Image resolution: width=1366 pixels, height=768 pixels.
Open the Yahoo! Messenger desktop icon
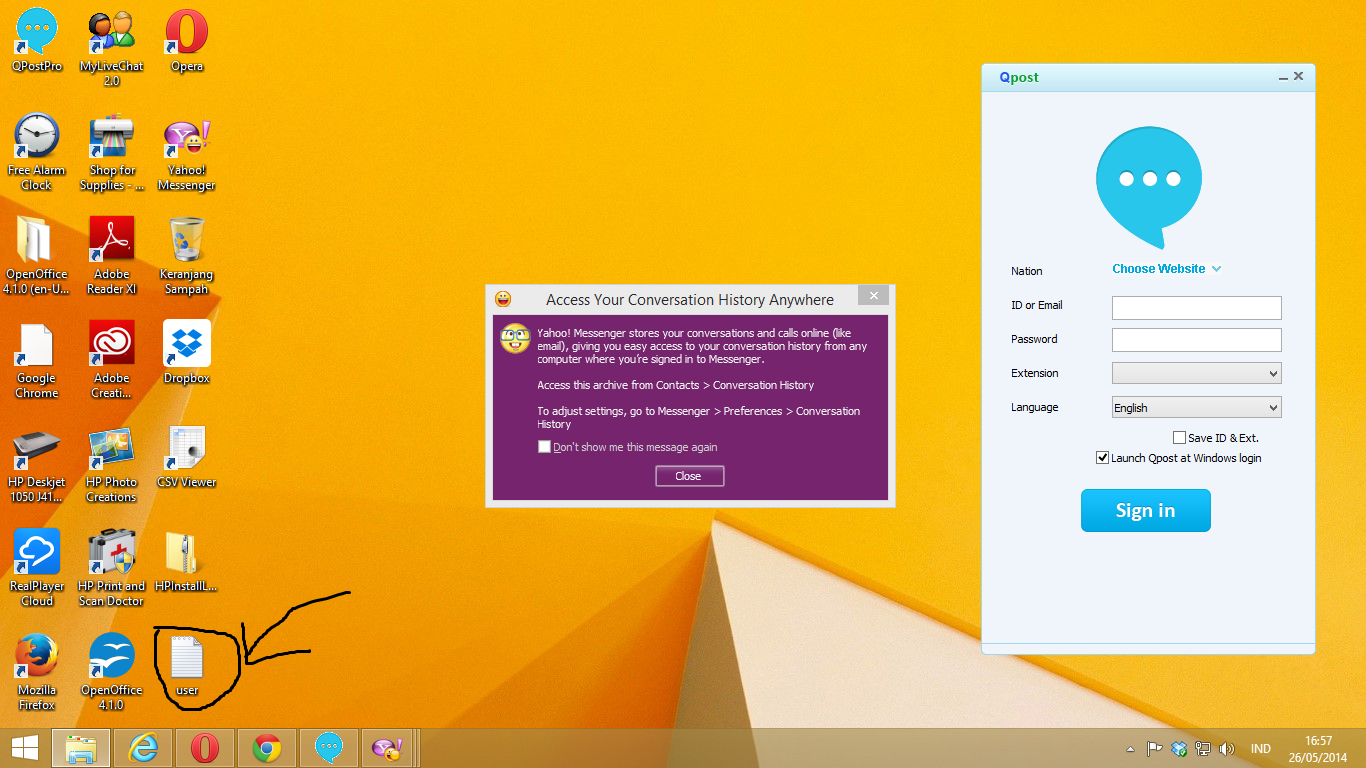[x=186, y=145]
